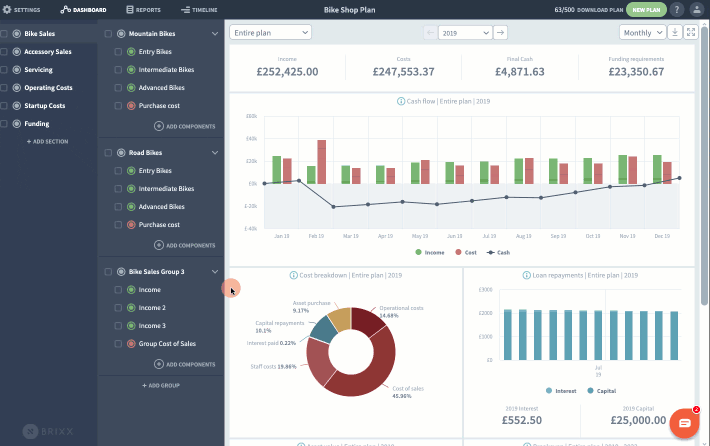Open the help question mark icon

coord(676,10)
